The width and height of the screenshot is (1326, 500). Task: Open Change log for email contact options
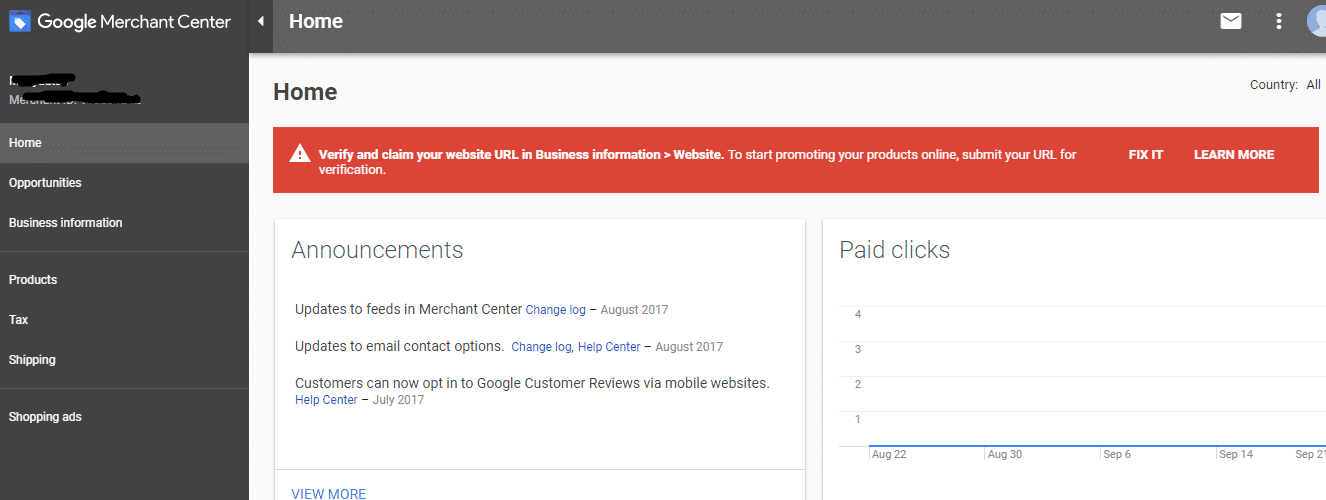click(x=541, y=347)
